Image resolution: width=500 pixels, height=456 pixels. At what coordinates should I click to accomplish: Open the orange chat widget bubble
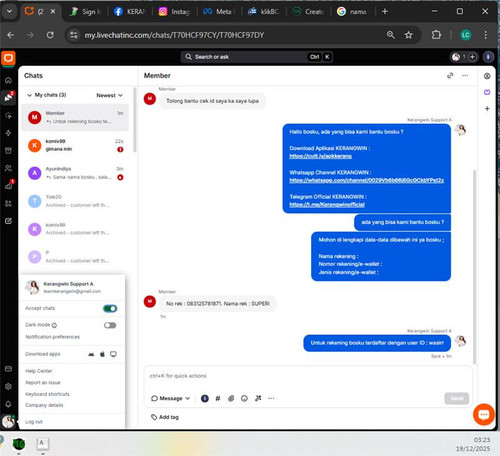pyautogui.click(x=483, y=414)
